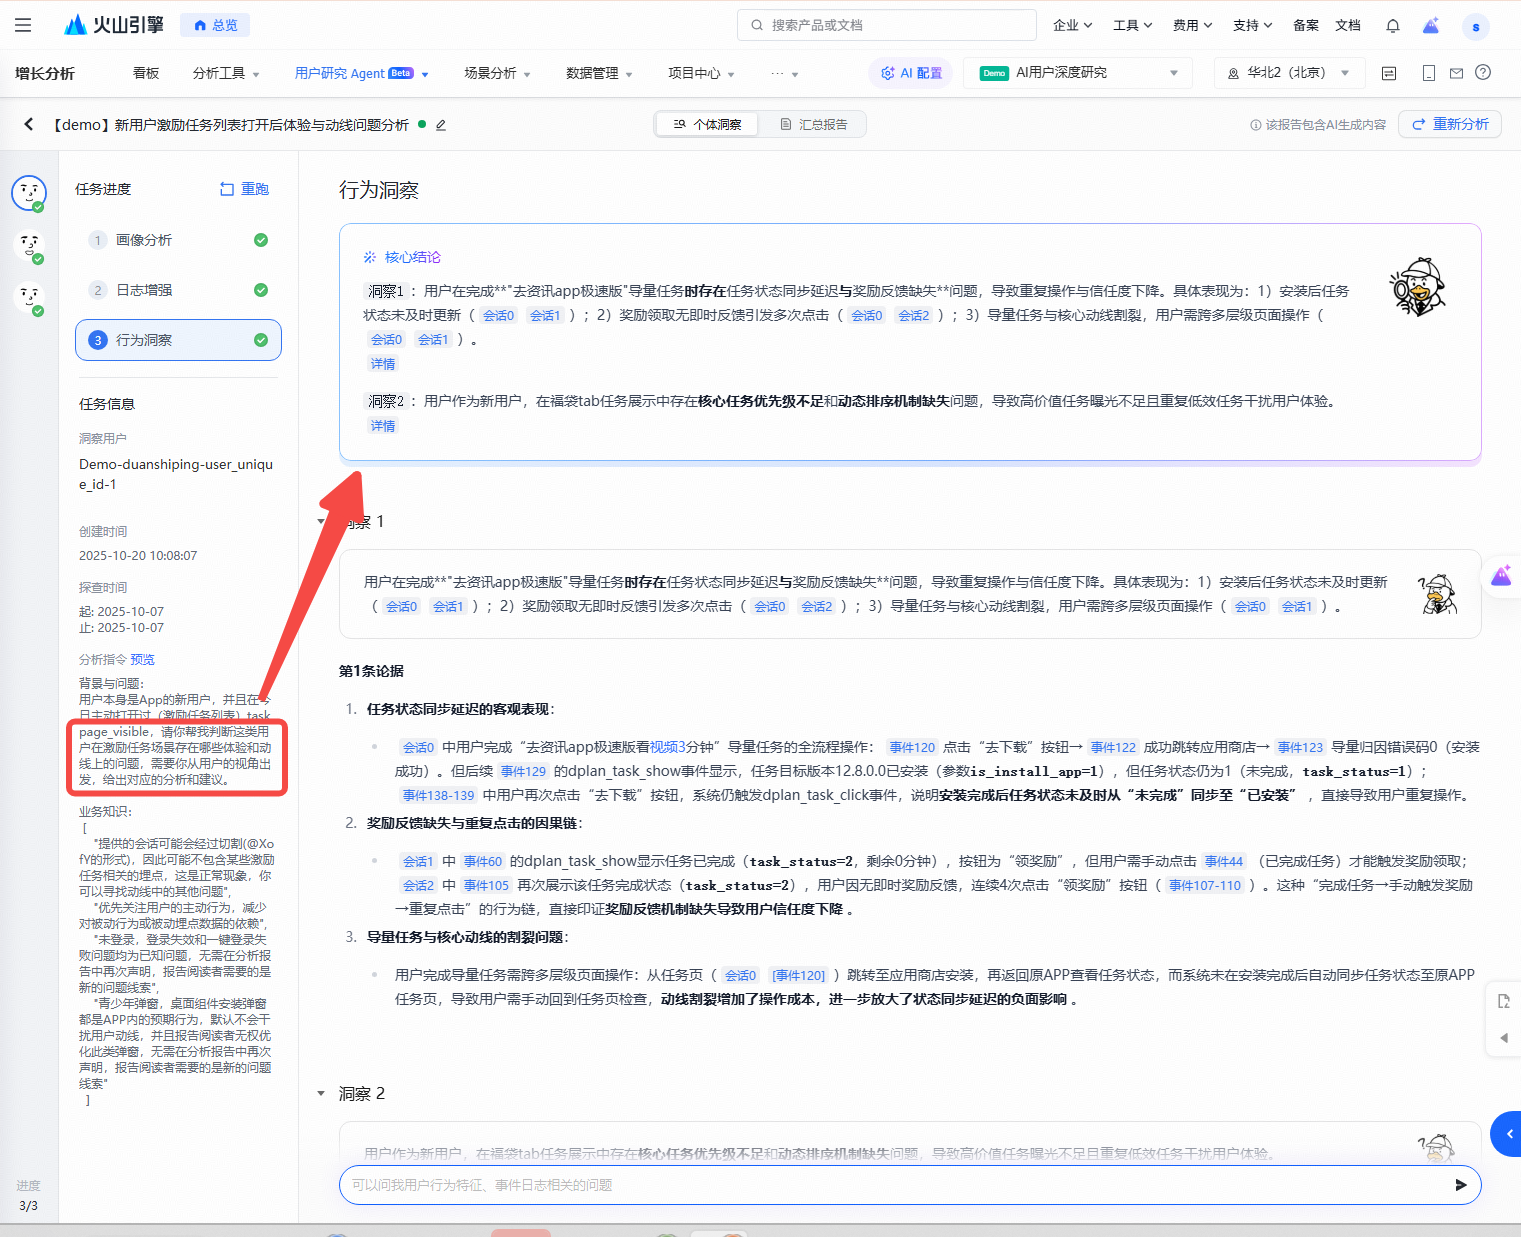Screen dimensions: 1521x1237
Task: Click the AI-generated content info icon
Action: point(1255,125)
